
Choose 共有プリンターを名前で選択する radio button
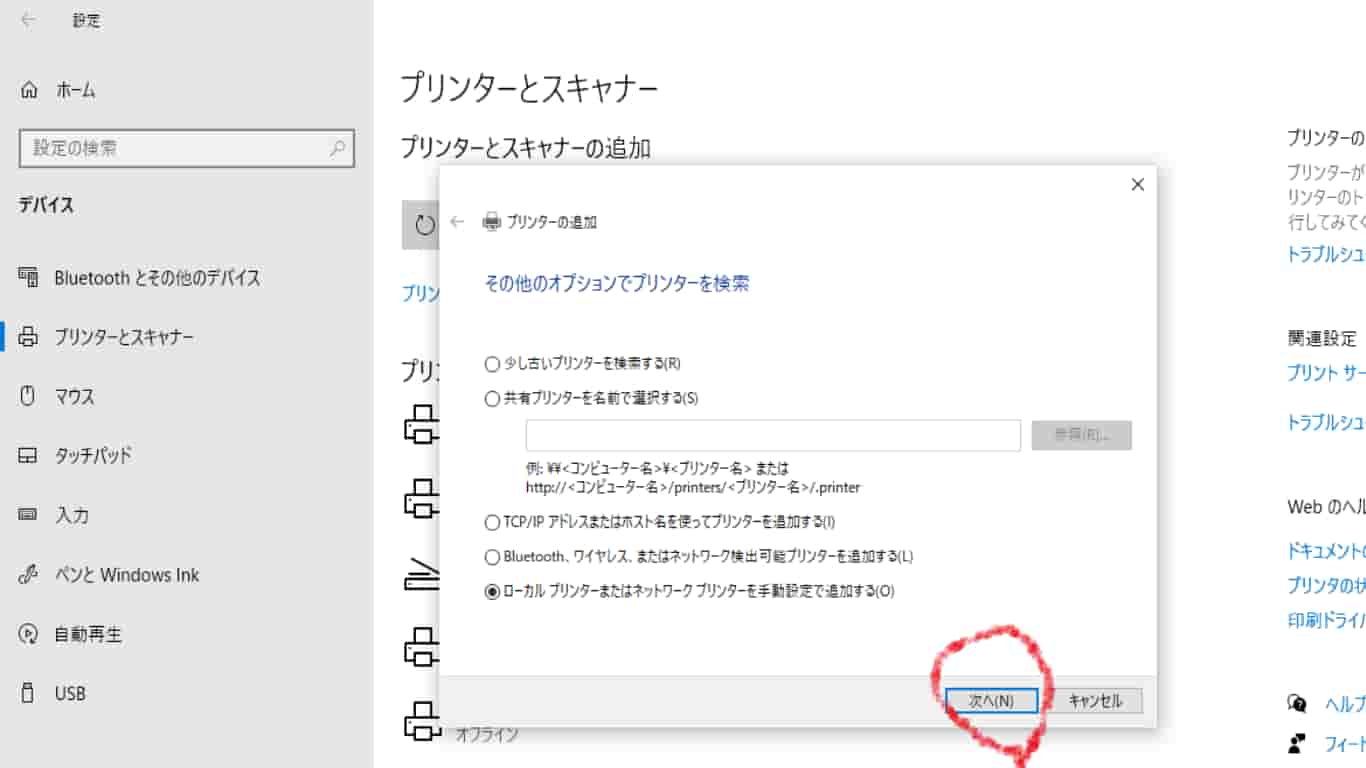490,396
